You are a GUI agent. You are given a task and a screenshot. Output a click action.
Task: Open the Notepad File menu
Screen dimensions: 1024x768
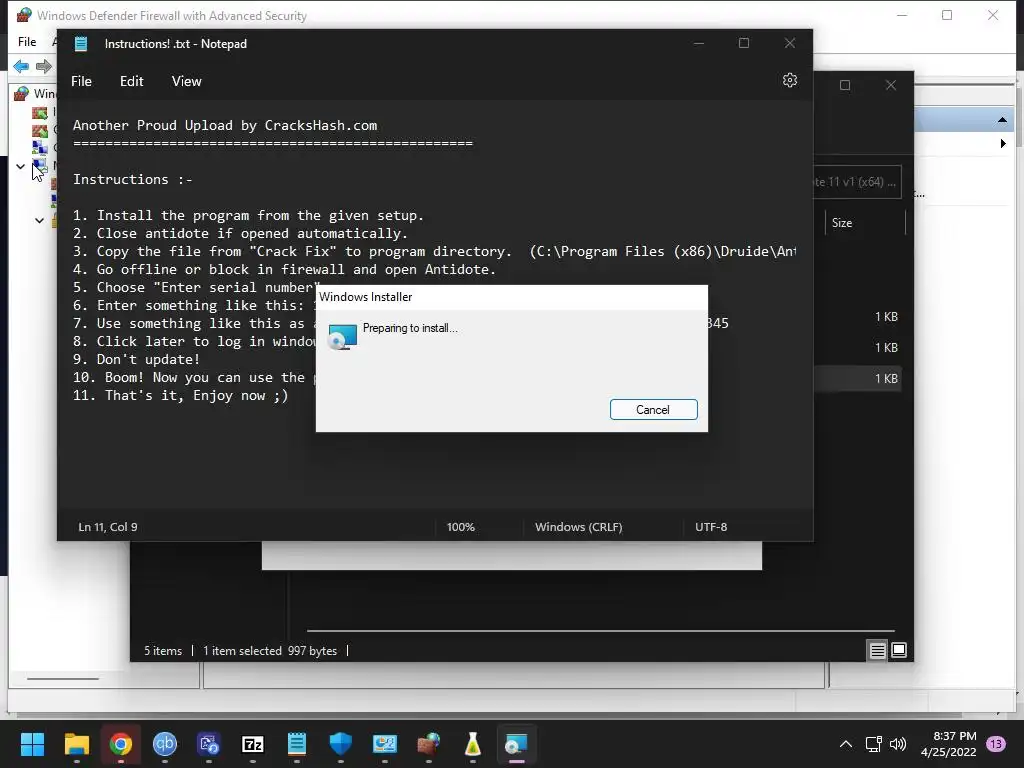pos(82,81)
